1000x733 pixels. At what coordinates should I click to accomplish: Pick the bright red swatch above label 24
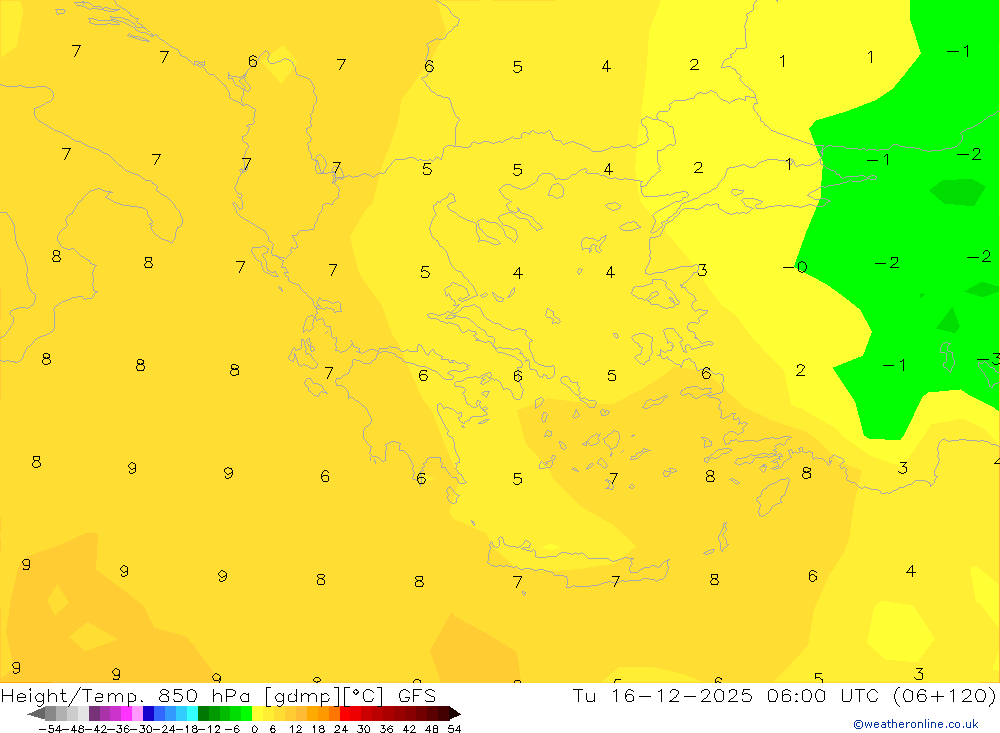click(345, 713)
